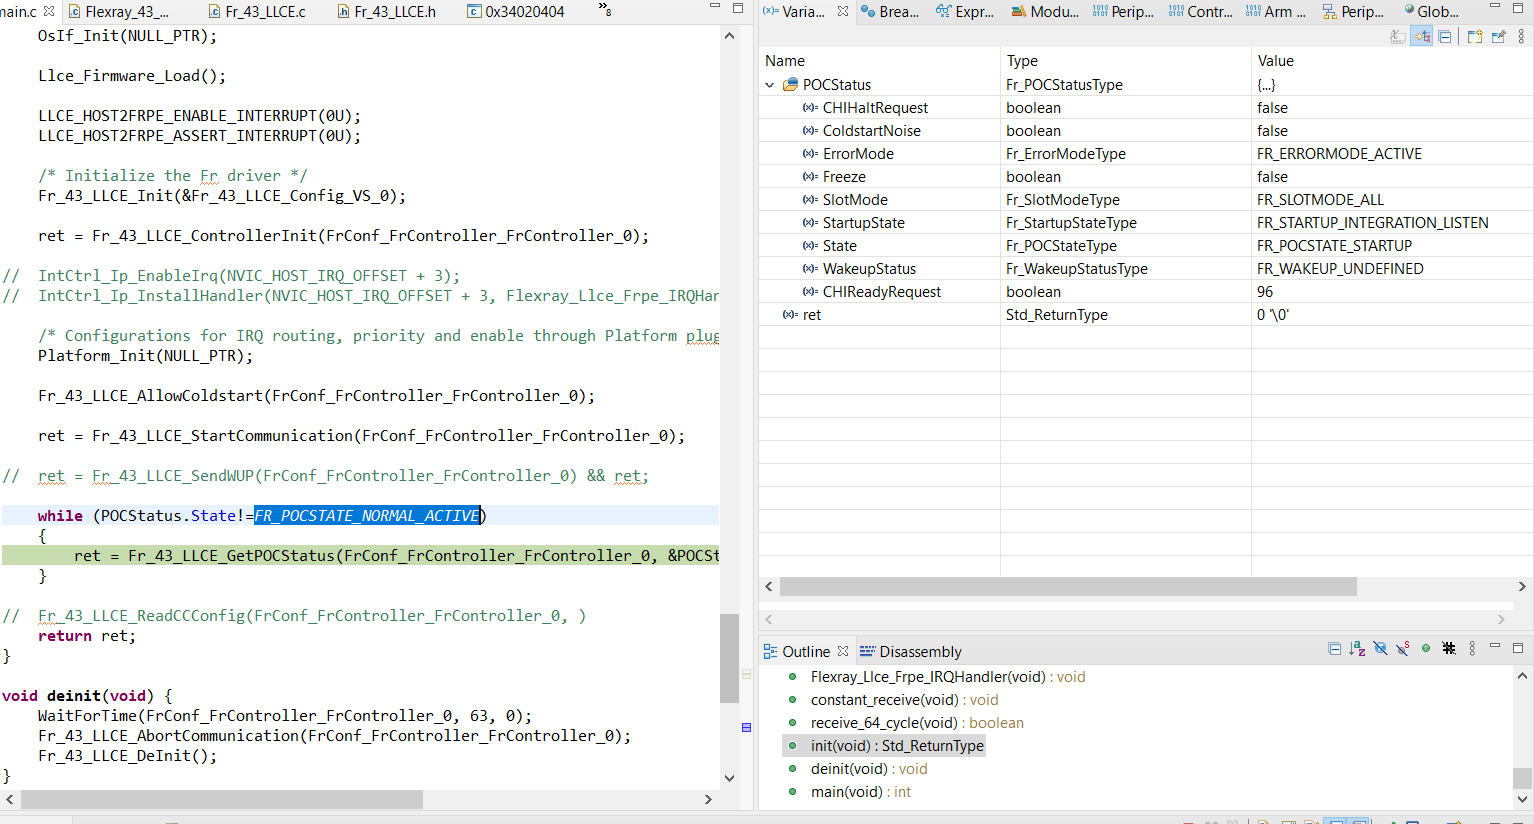The image size is (1534, 824).
Task: Toggle the Hide Inactive code filter in Outline
Action: tap(1449, 648)
